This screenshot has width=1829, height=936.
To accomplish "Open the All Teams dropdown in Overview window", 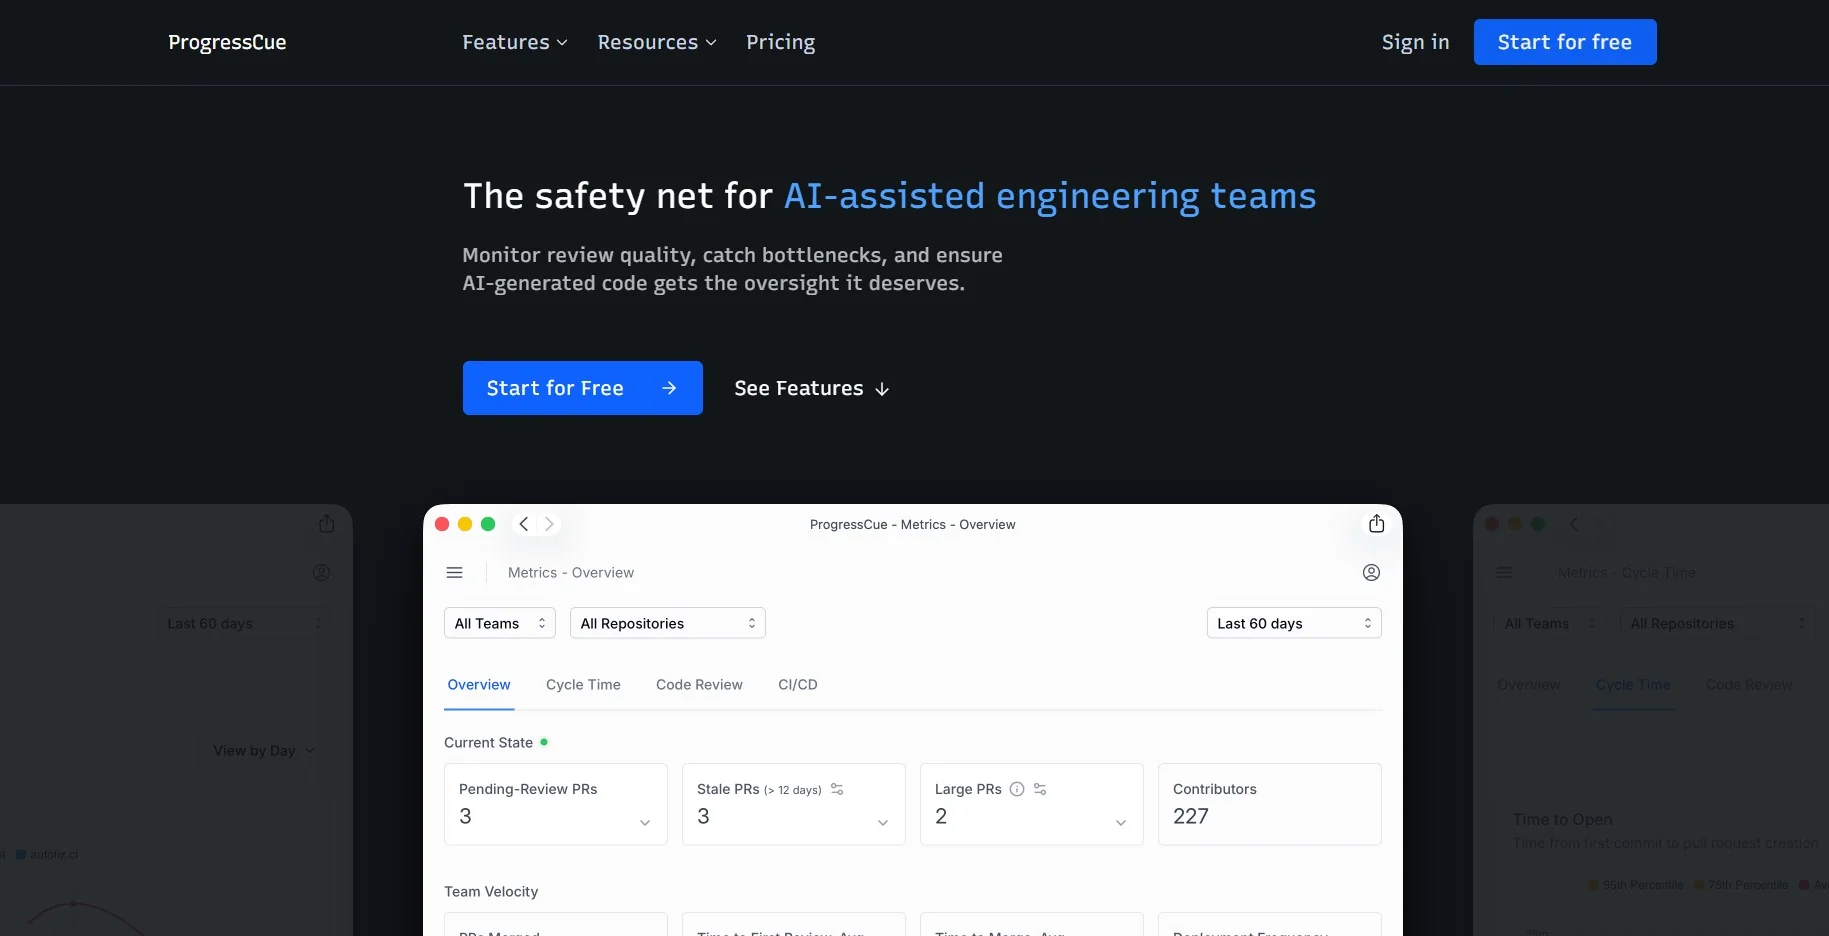I will 500,623.
